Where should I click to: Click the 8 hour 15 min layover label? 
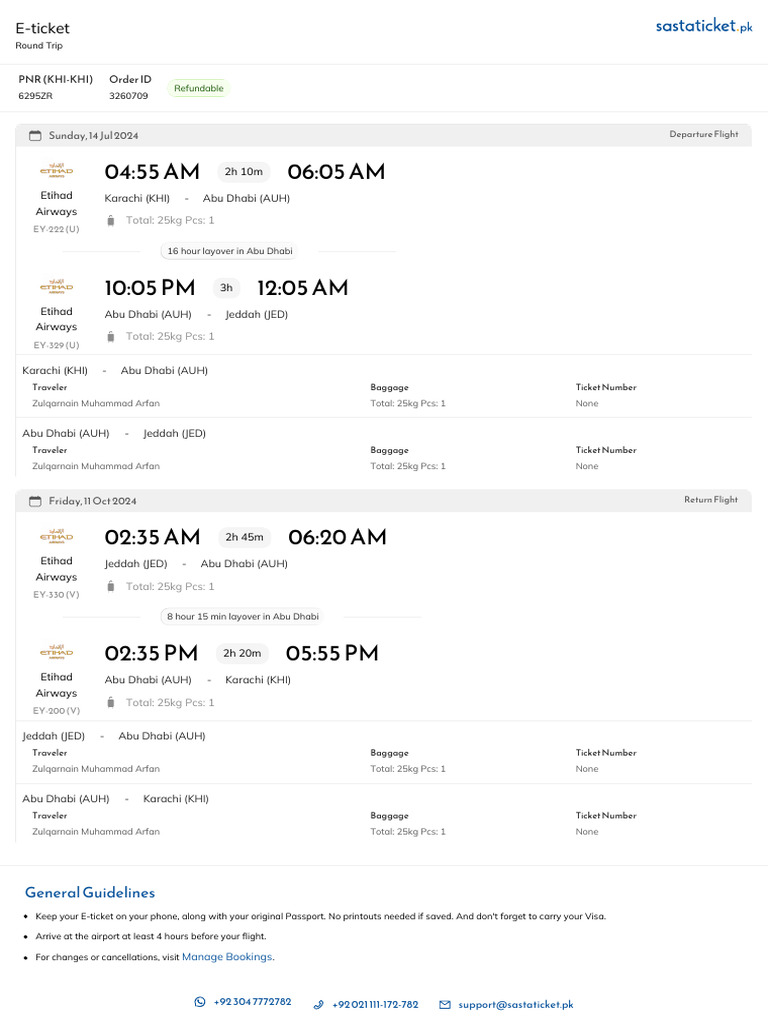click(243, 617)
